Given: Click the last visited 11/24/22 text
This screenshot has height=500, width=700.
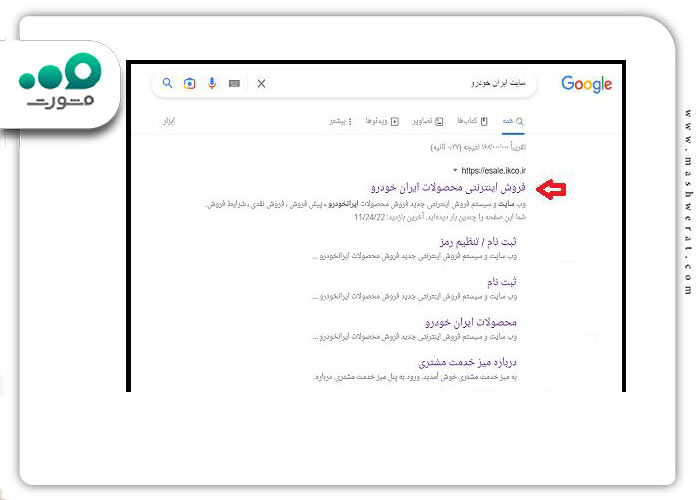Looking at the screenshot, I should click(440, 217).
